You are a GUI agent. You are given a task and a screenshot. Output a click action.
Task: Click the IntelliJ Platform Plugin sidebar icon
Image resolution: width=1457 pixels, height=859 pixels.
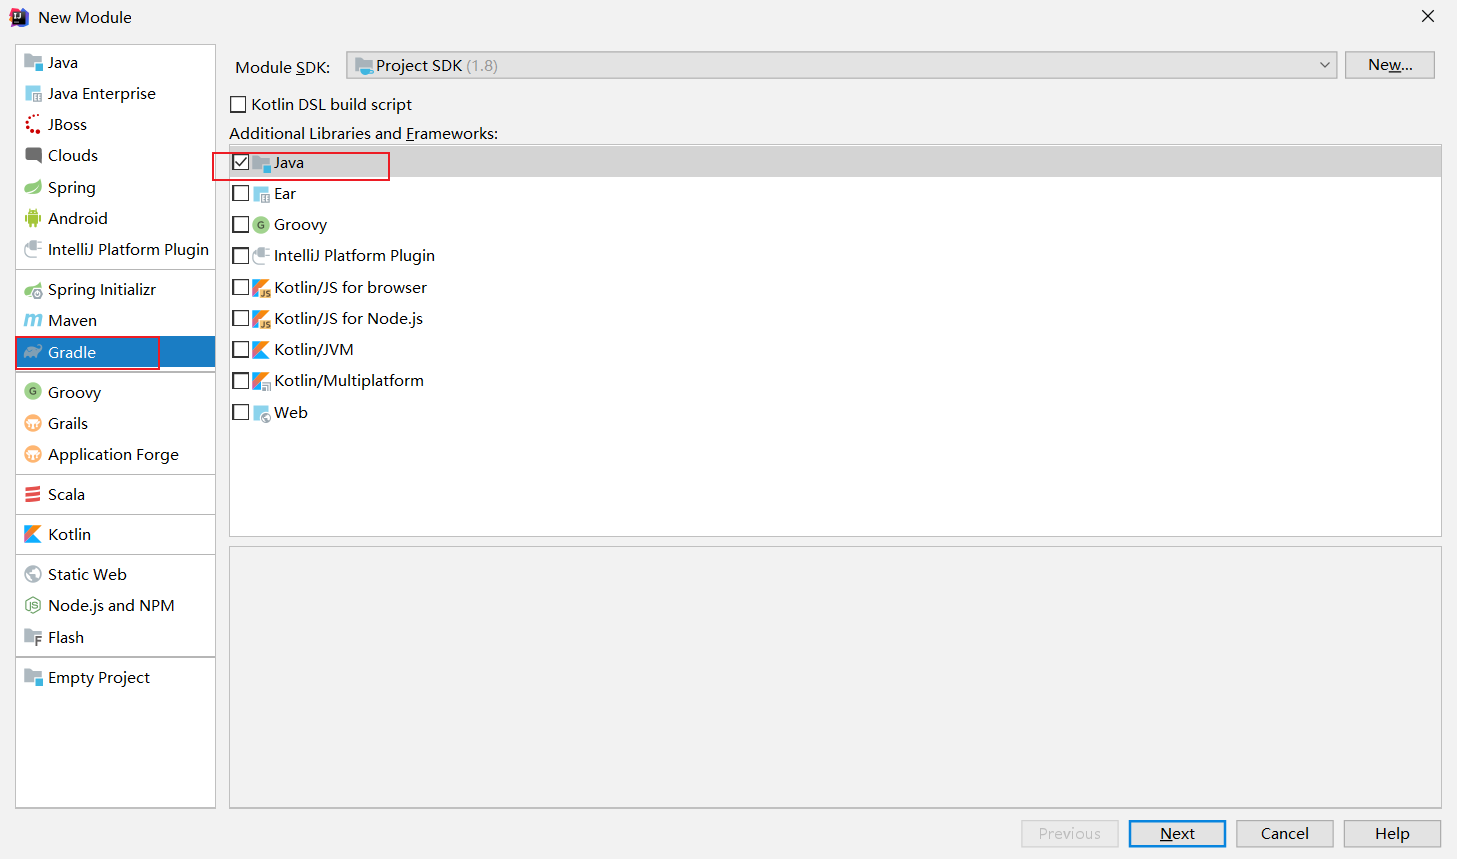click(x=33, y=250)
